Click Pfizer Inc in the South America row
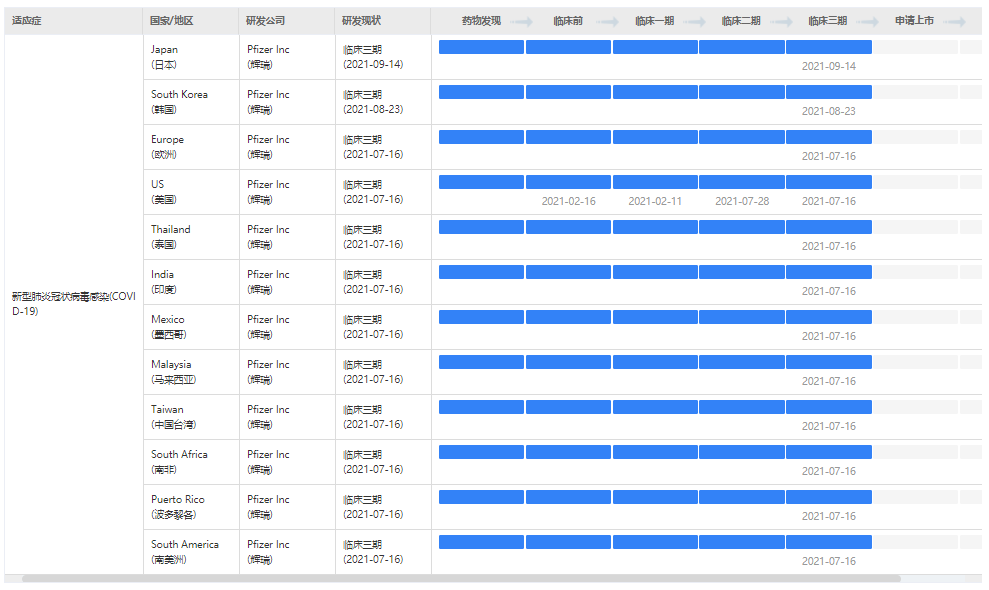This screenshot has height=590, width=989. pos(268,545)
